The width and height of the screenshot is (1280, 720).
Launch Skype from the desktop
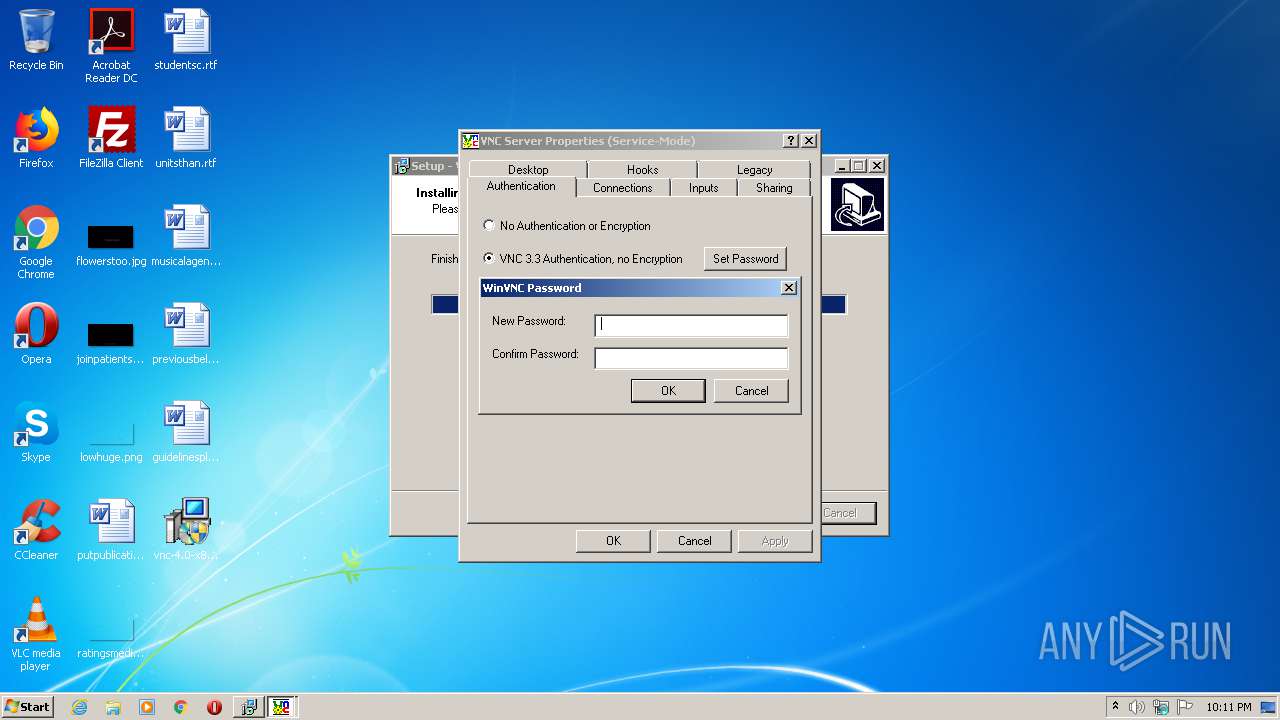(x=36, y=432)
